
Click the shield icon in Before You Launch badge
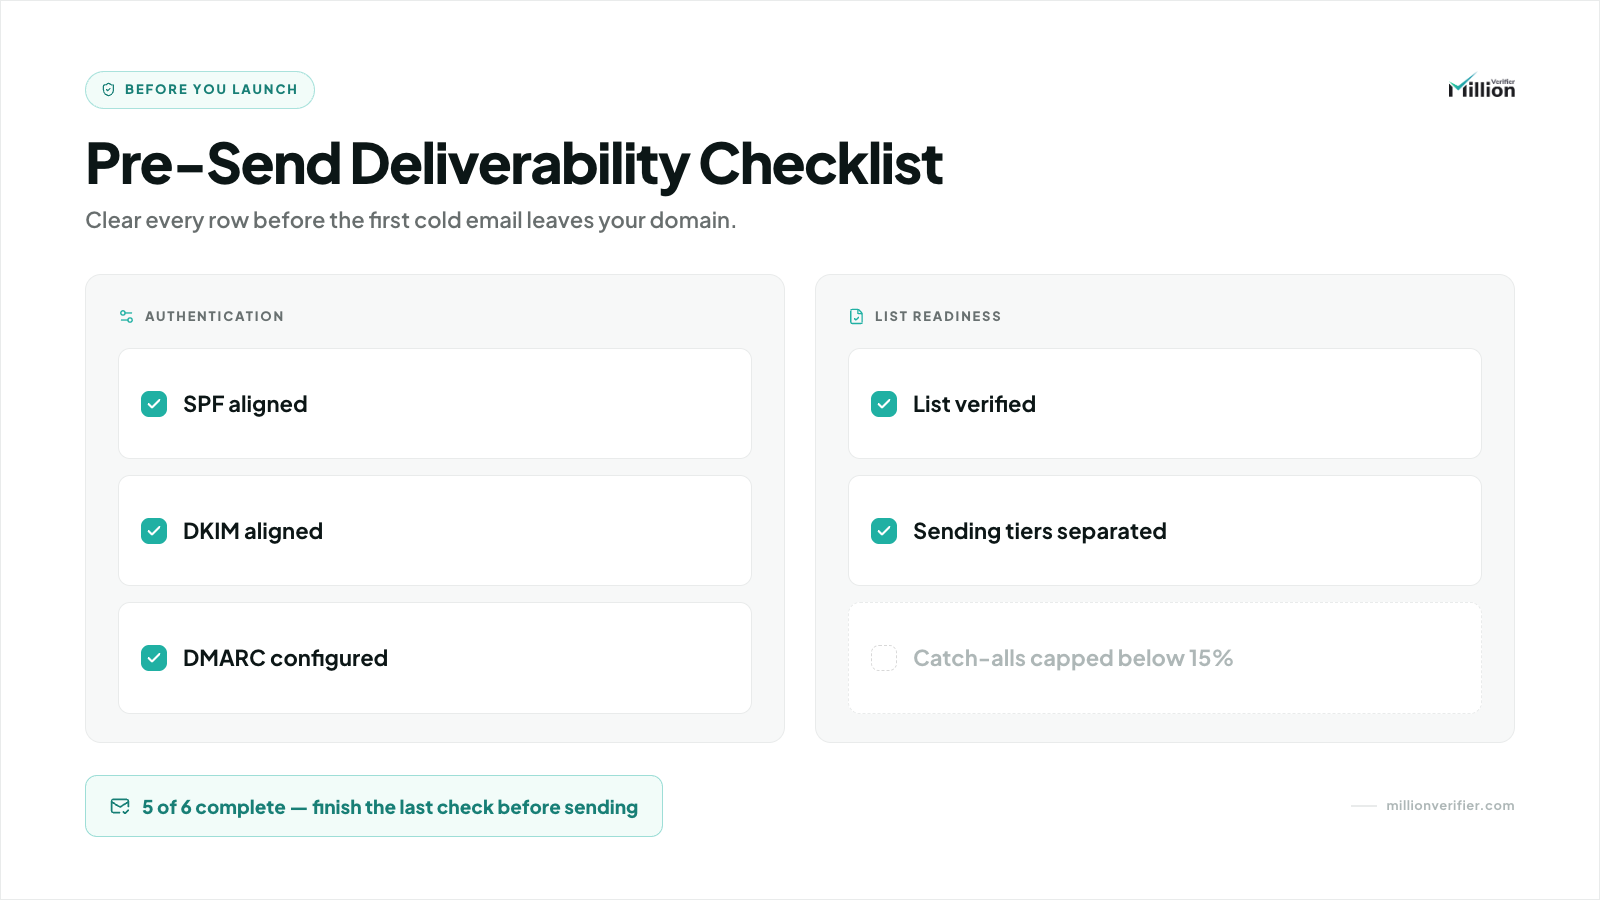point(109,90)
